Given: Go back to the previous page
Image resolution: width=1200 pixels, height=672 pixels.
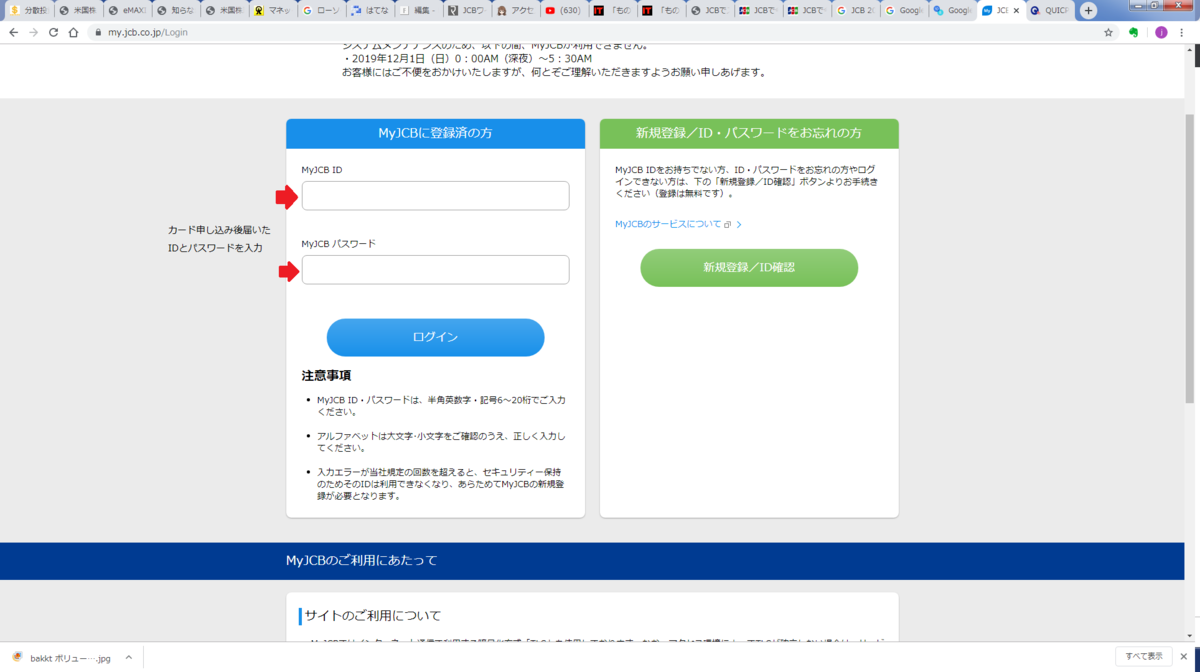Looking at the screenshot, I should click(x=13, y=32).
